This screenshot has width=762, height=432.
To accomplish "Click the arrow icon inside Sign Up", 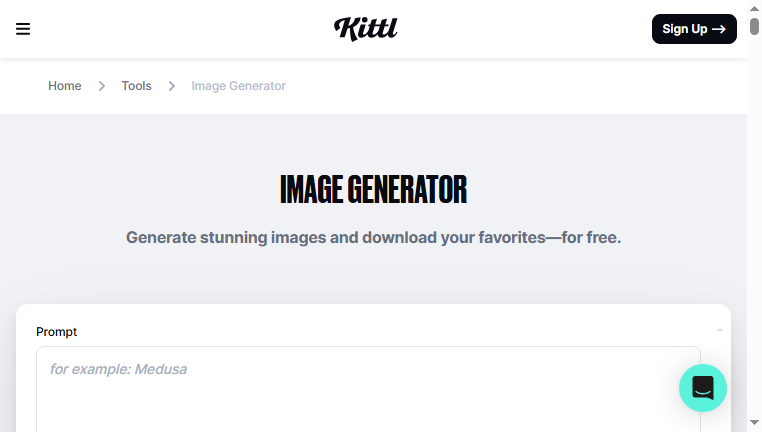I will pos(719,29).
